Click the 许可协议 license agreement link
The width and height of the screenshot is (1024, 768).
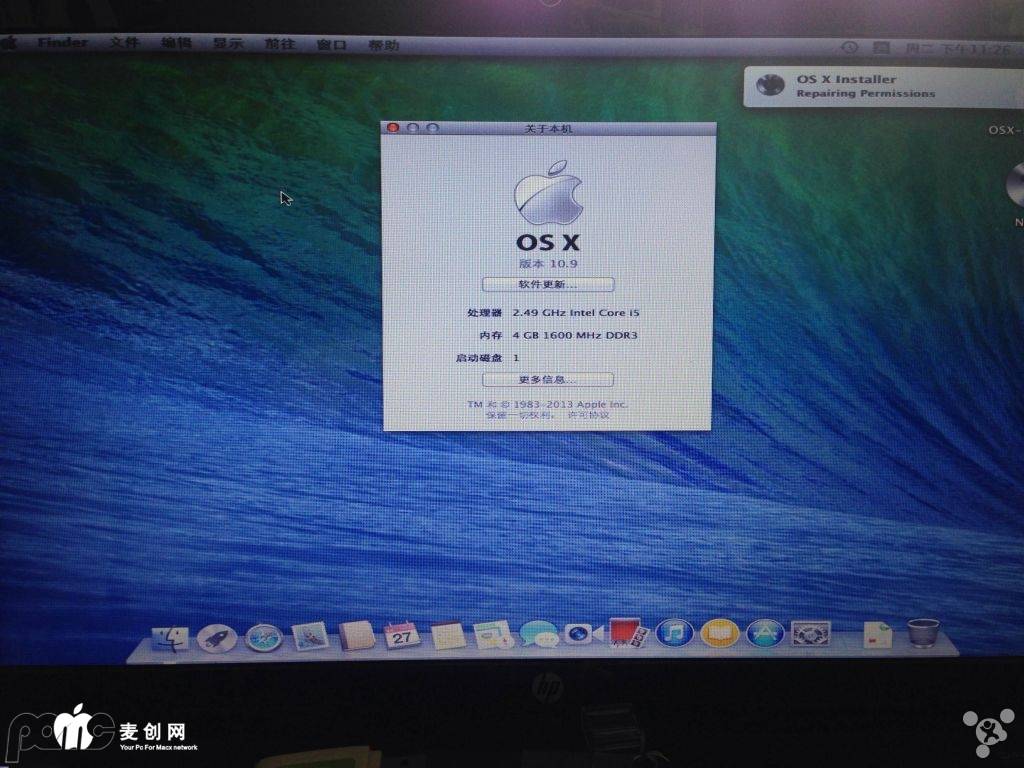[x=588, y=414]
